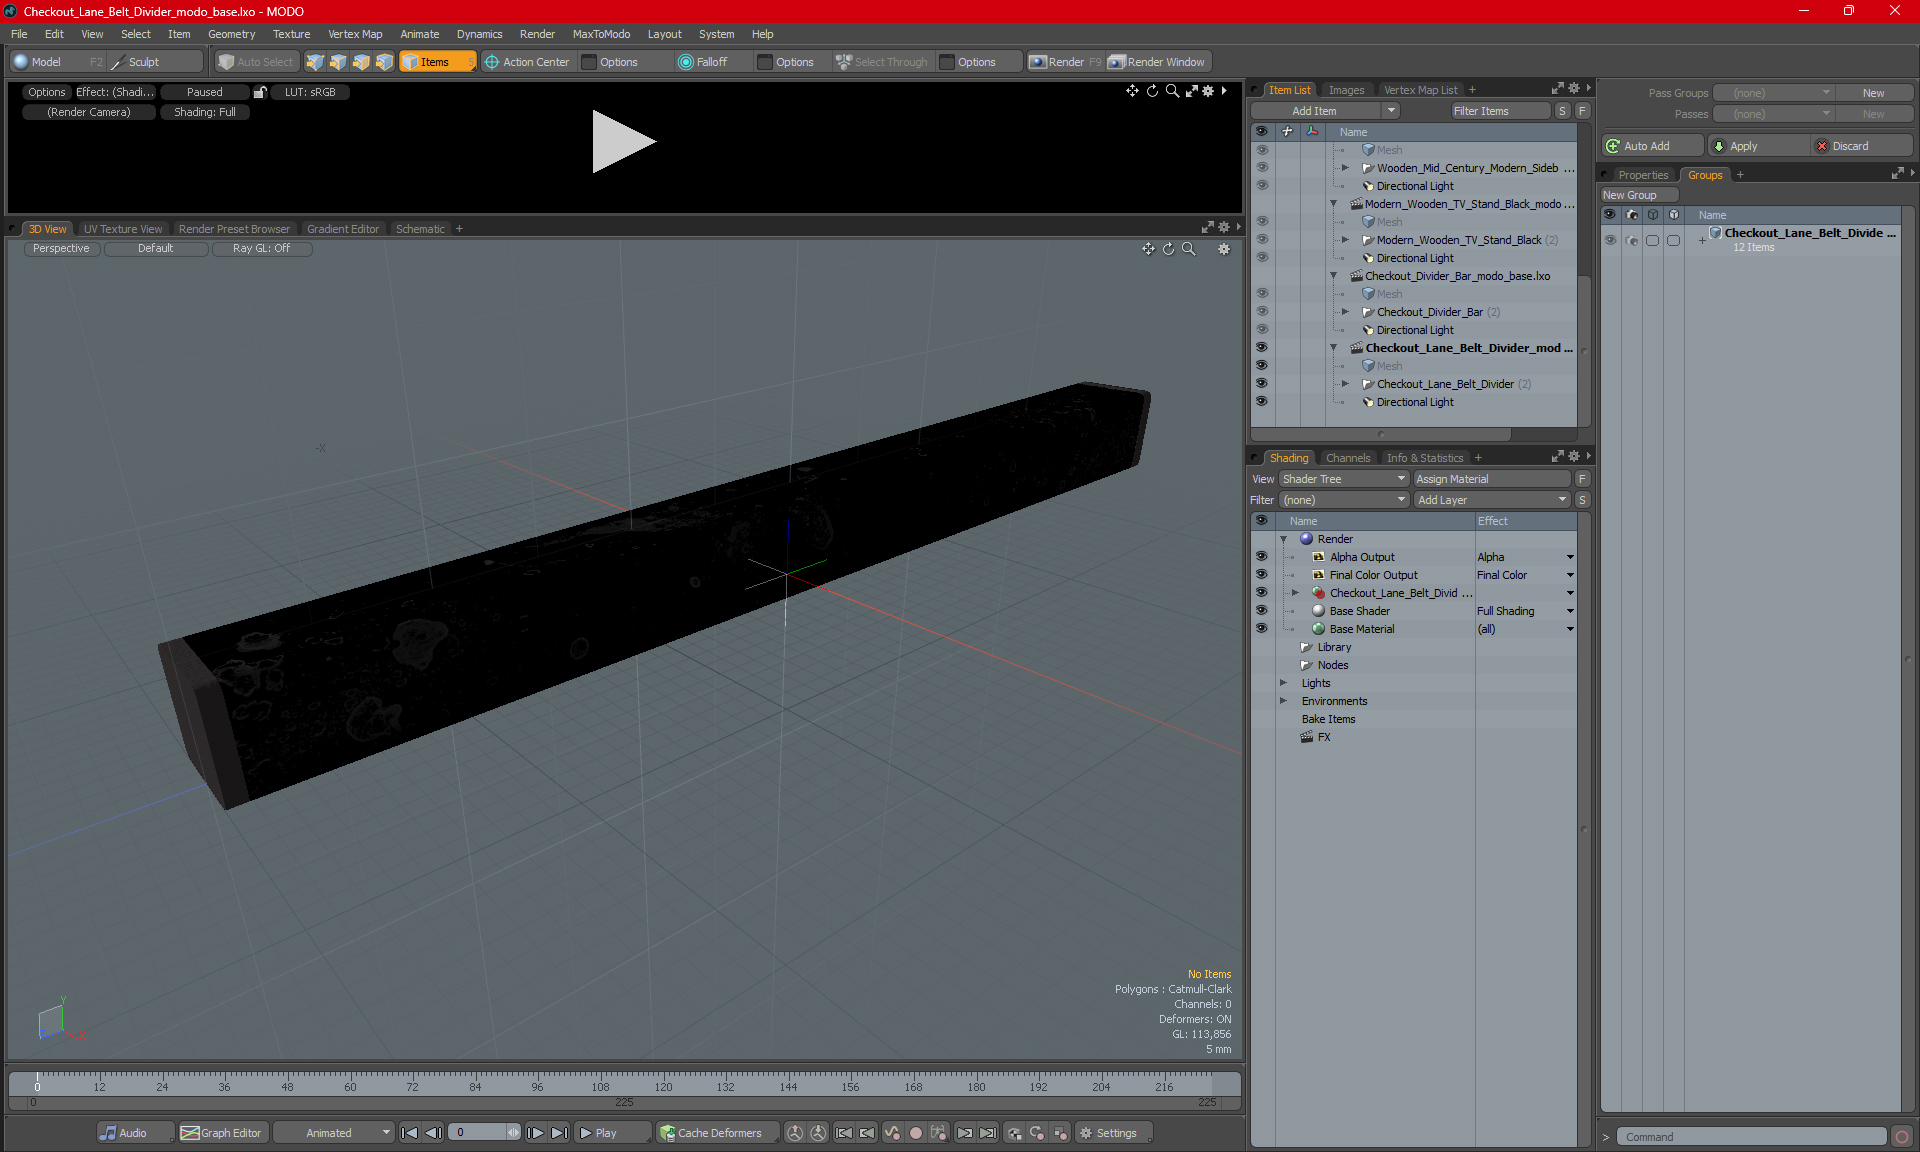1920x1152 pixels.
Task: Toggle visibility of Base Material layer
Action: pos(1261,629)
